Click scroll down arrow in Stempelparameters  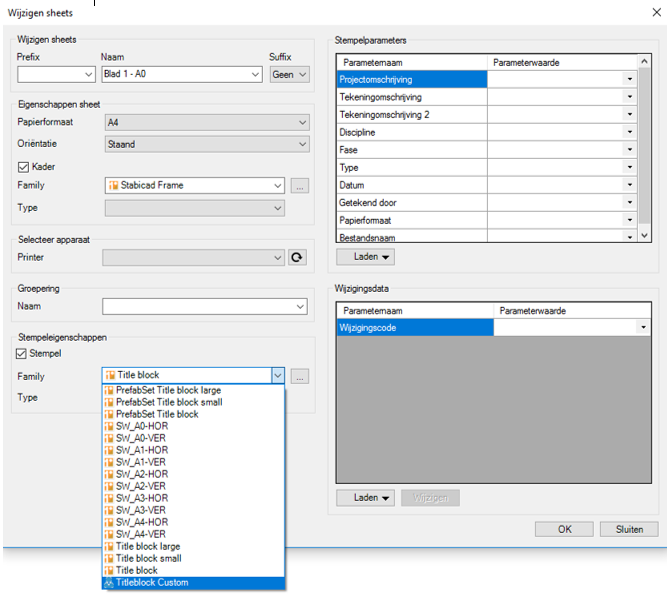[644, 236]
